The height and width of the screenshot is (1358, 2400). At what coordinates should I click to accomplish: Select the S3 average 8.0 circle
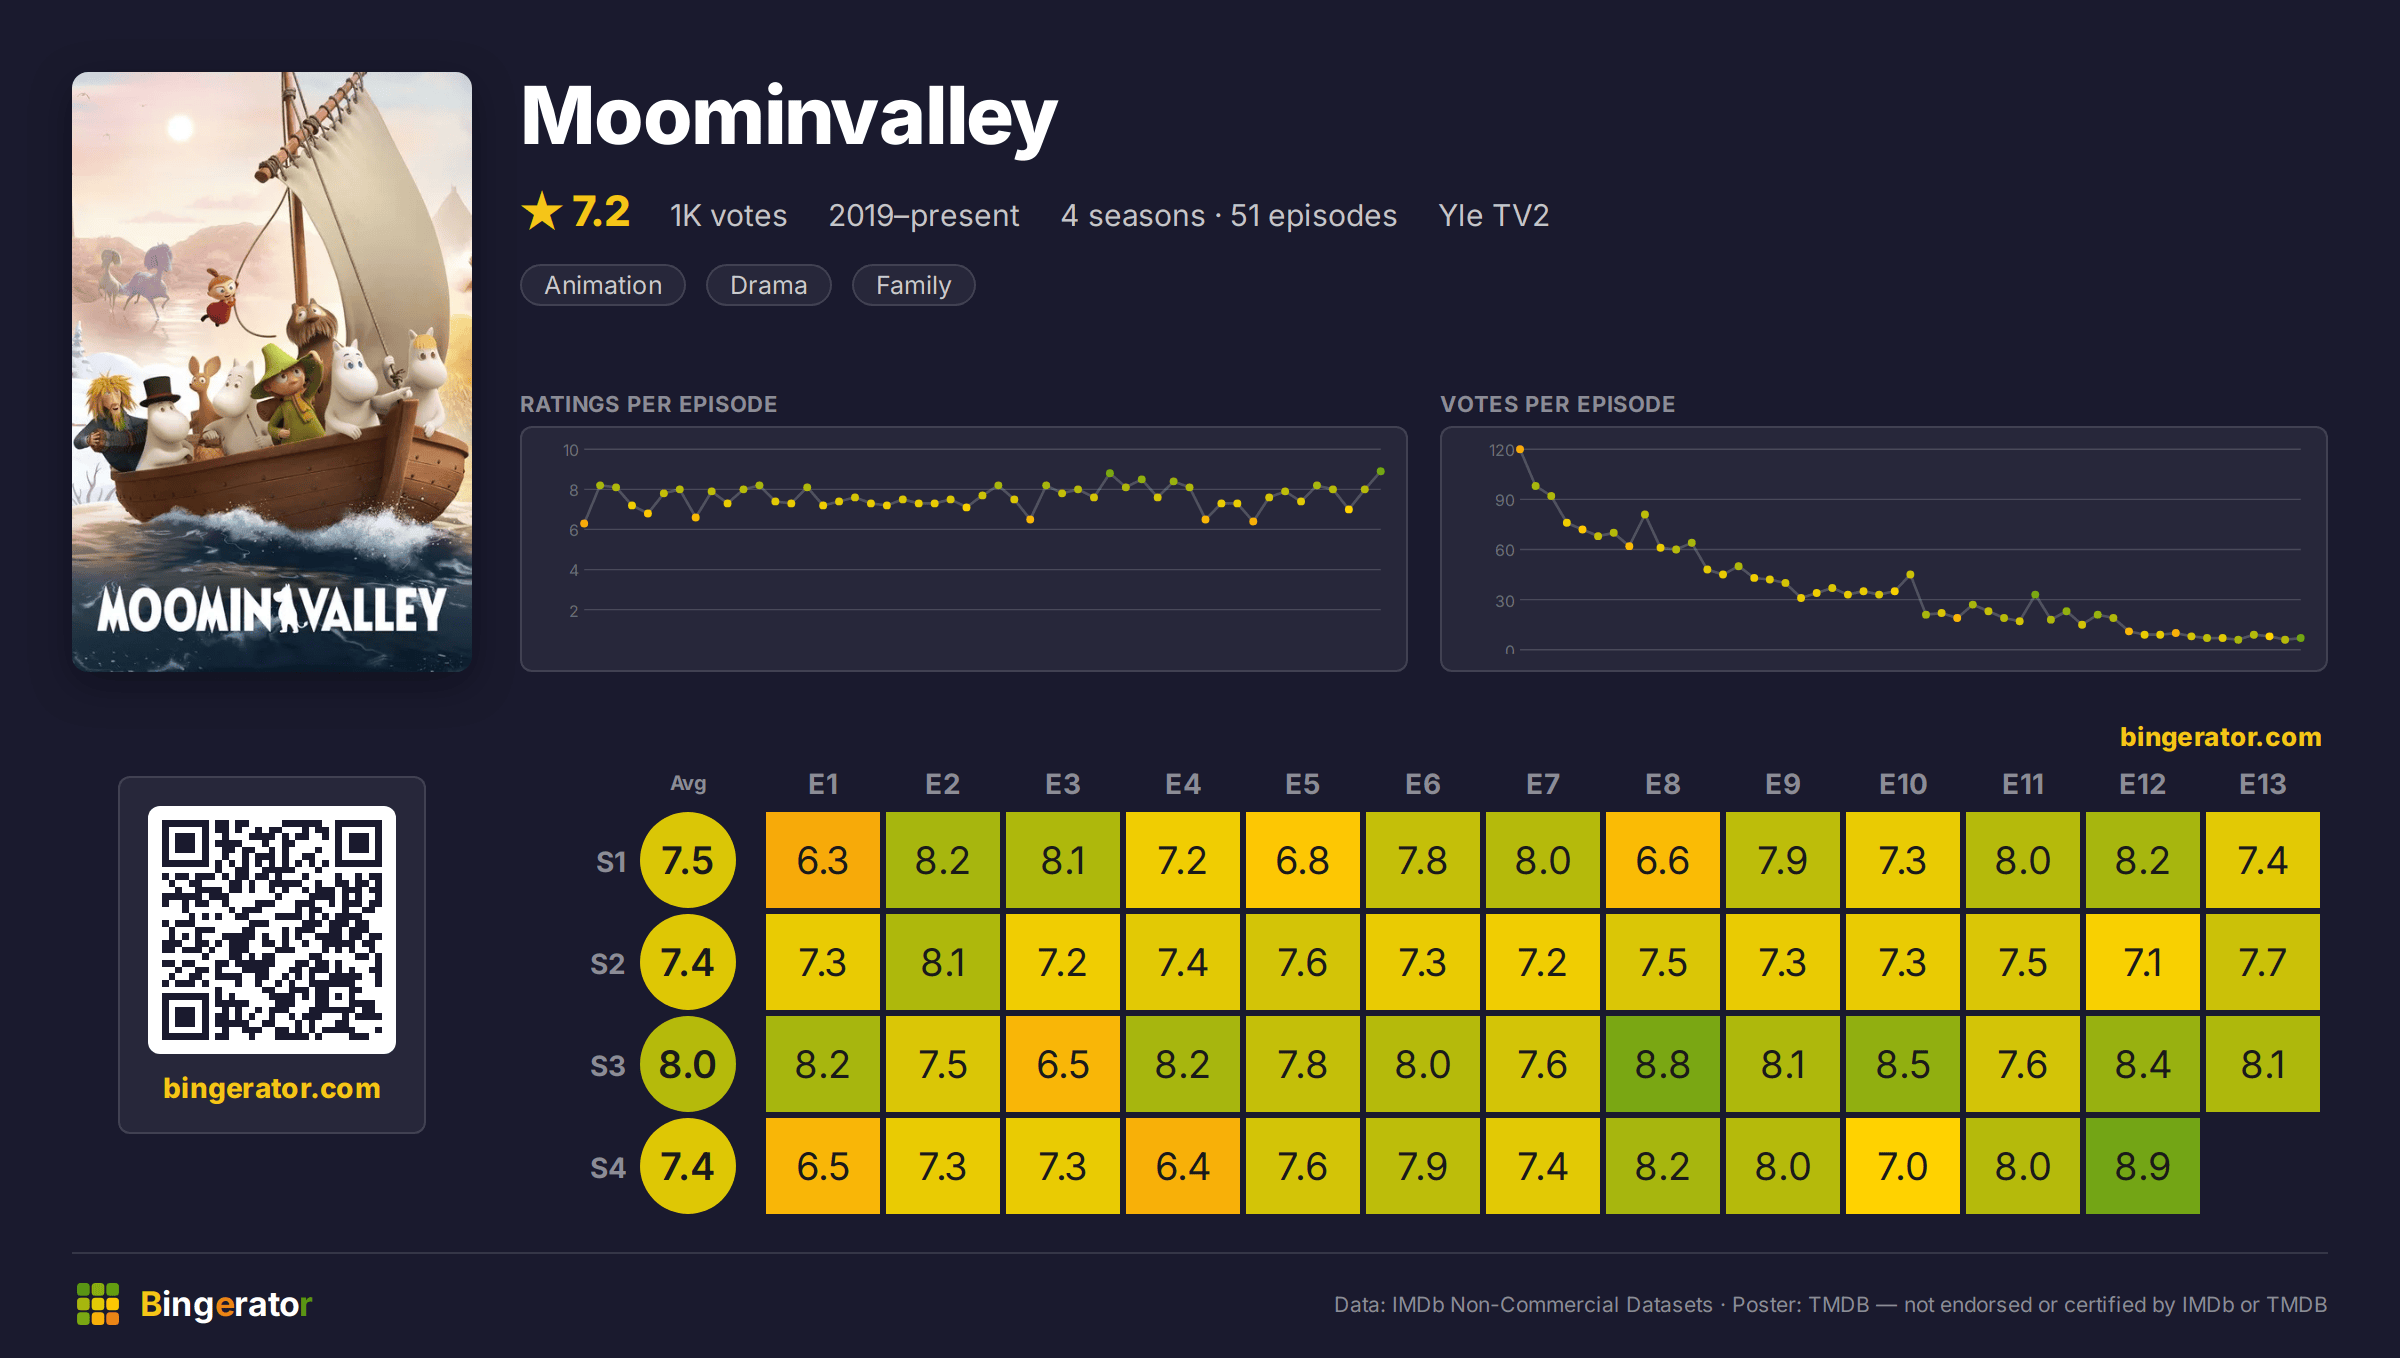coord(688,1065)
